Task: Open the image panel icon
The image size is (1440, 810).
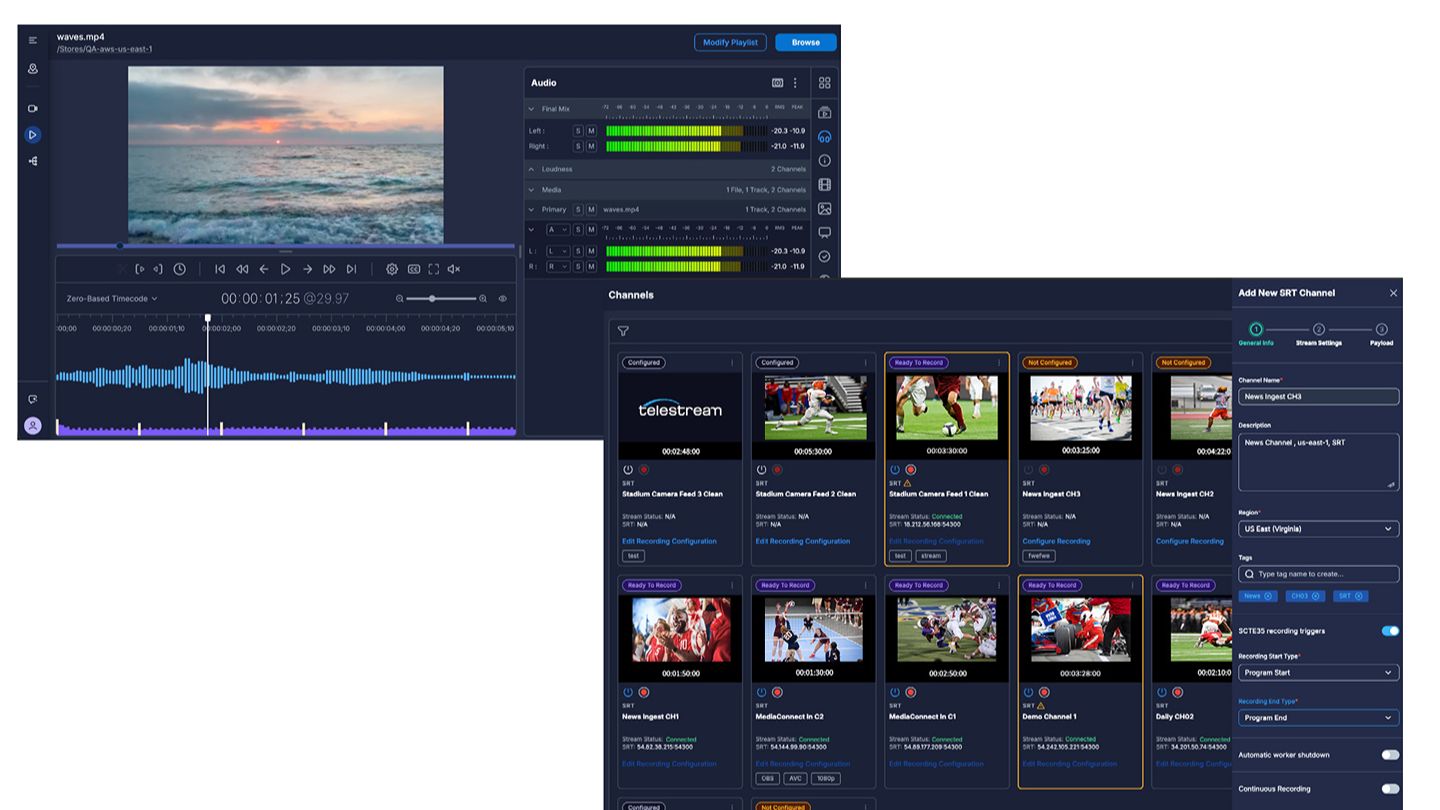Action: pyautogui.click(x=825, y=209)
